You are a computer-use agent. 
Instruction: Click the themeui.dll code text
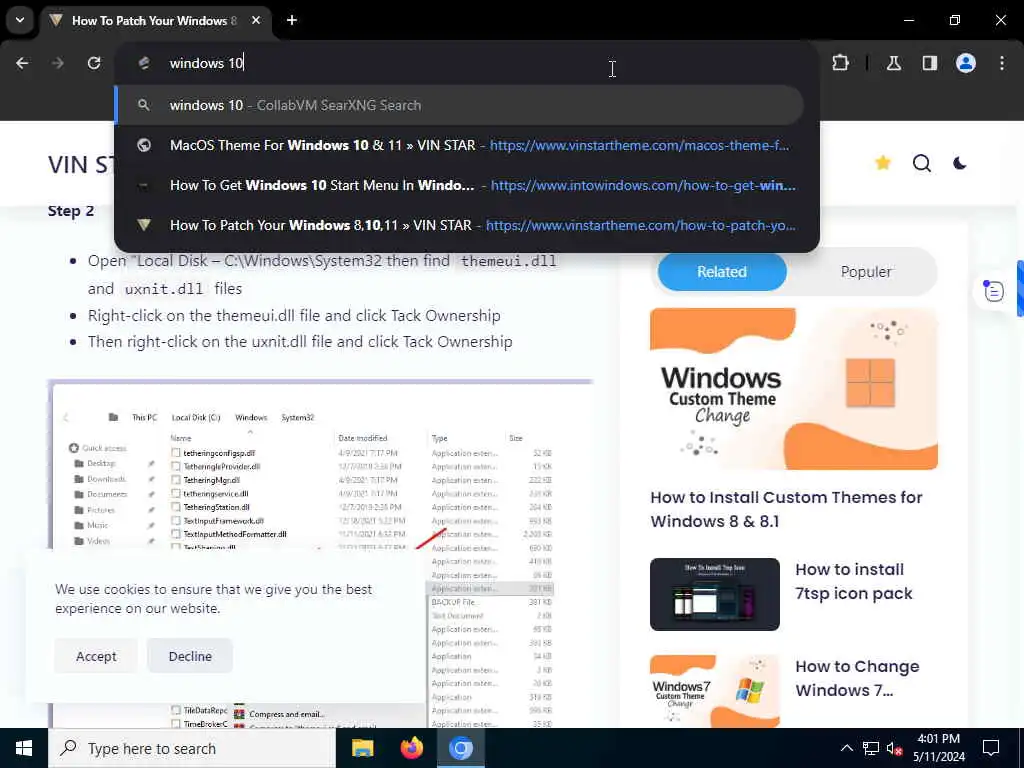[x=508, y=261]
